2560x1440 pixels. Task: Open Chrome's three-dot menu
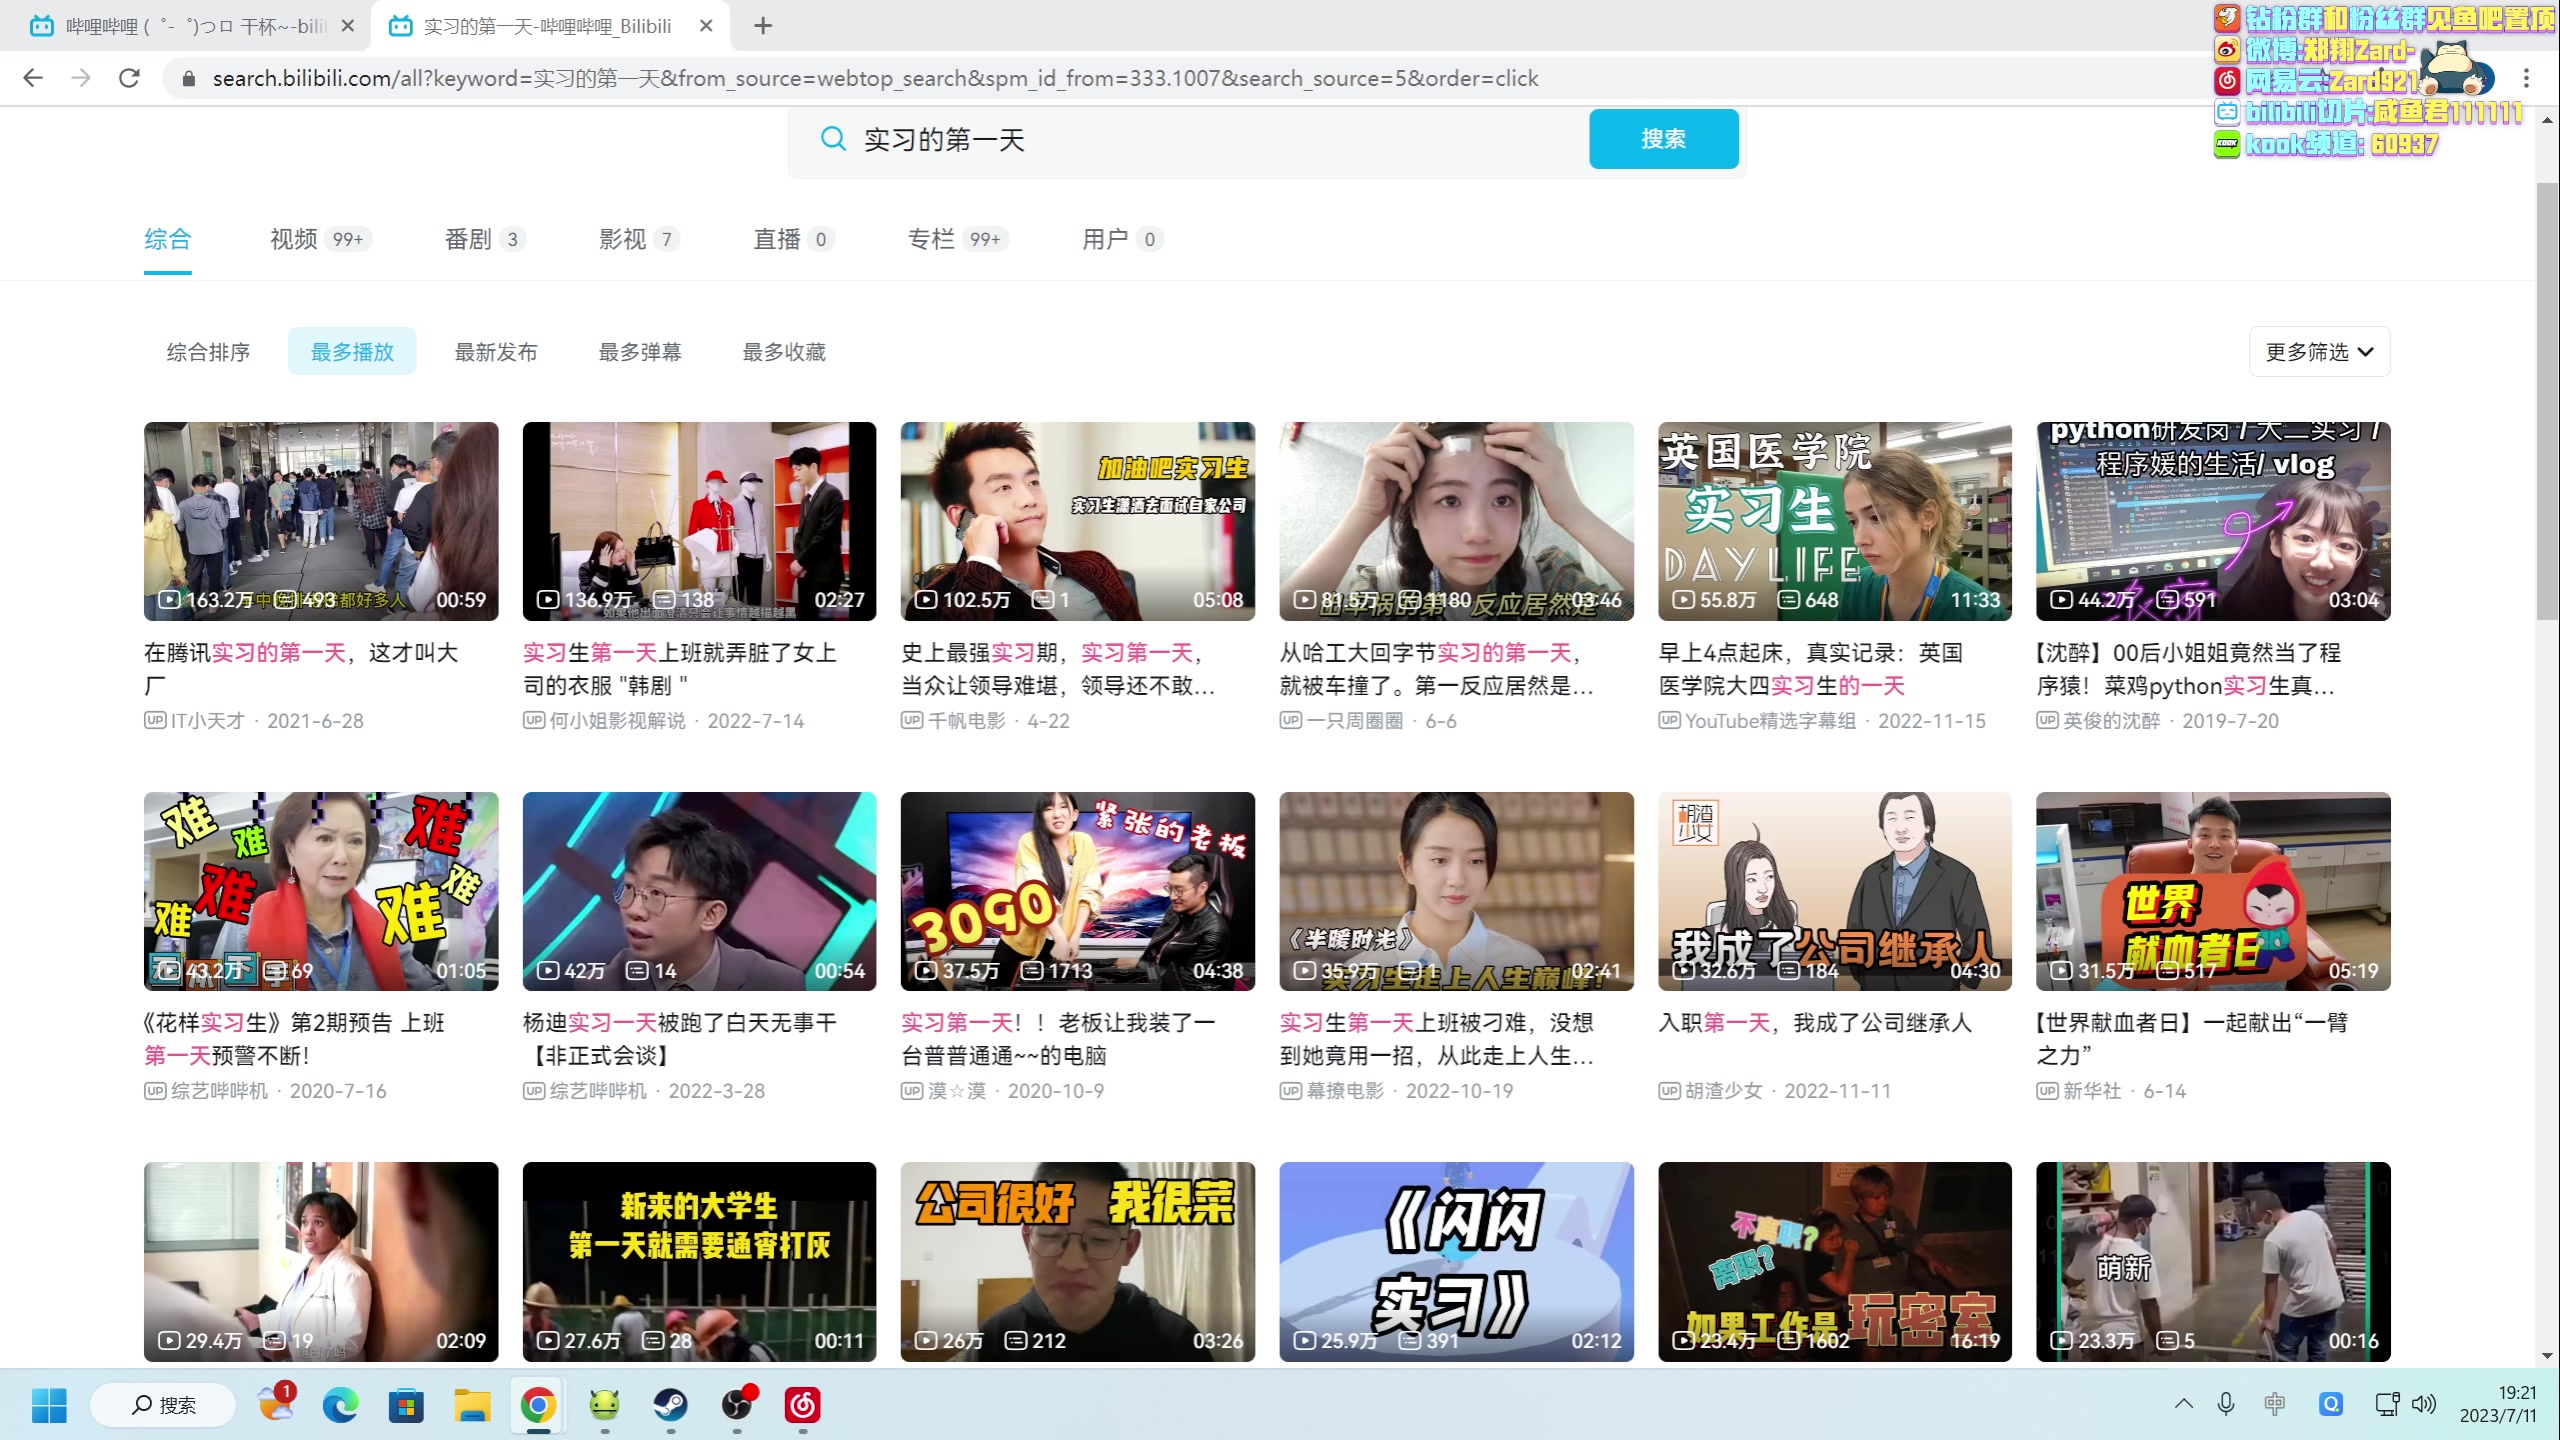pos(2526,78)
